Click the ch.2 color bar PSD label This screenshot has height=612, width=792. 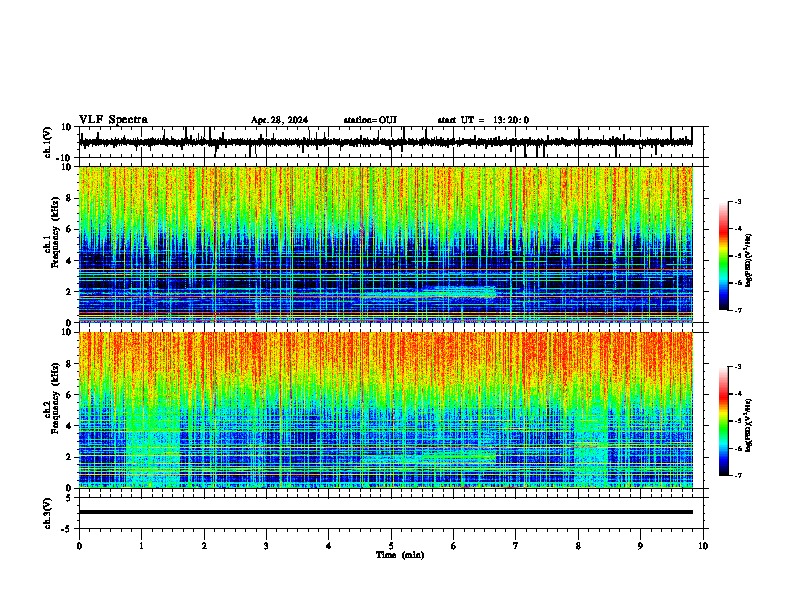pyautogui.click(x=748, y=425)
